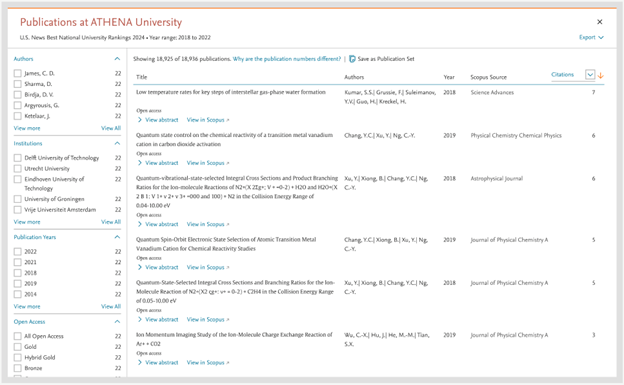Check the Ketelaar, J. author filter
This screenshot has height=385, width=624.
18,116
